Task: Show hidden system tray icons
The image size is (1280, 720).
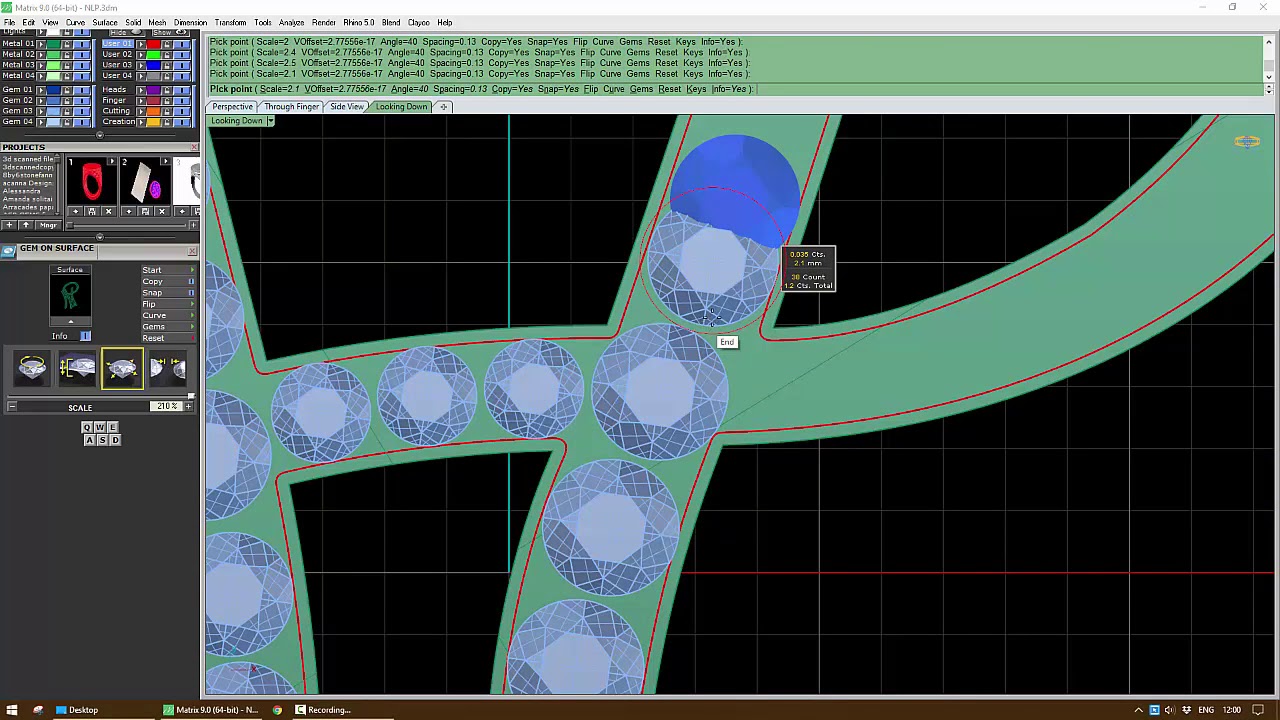Action: click(x=1138, y=710)
